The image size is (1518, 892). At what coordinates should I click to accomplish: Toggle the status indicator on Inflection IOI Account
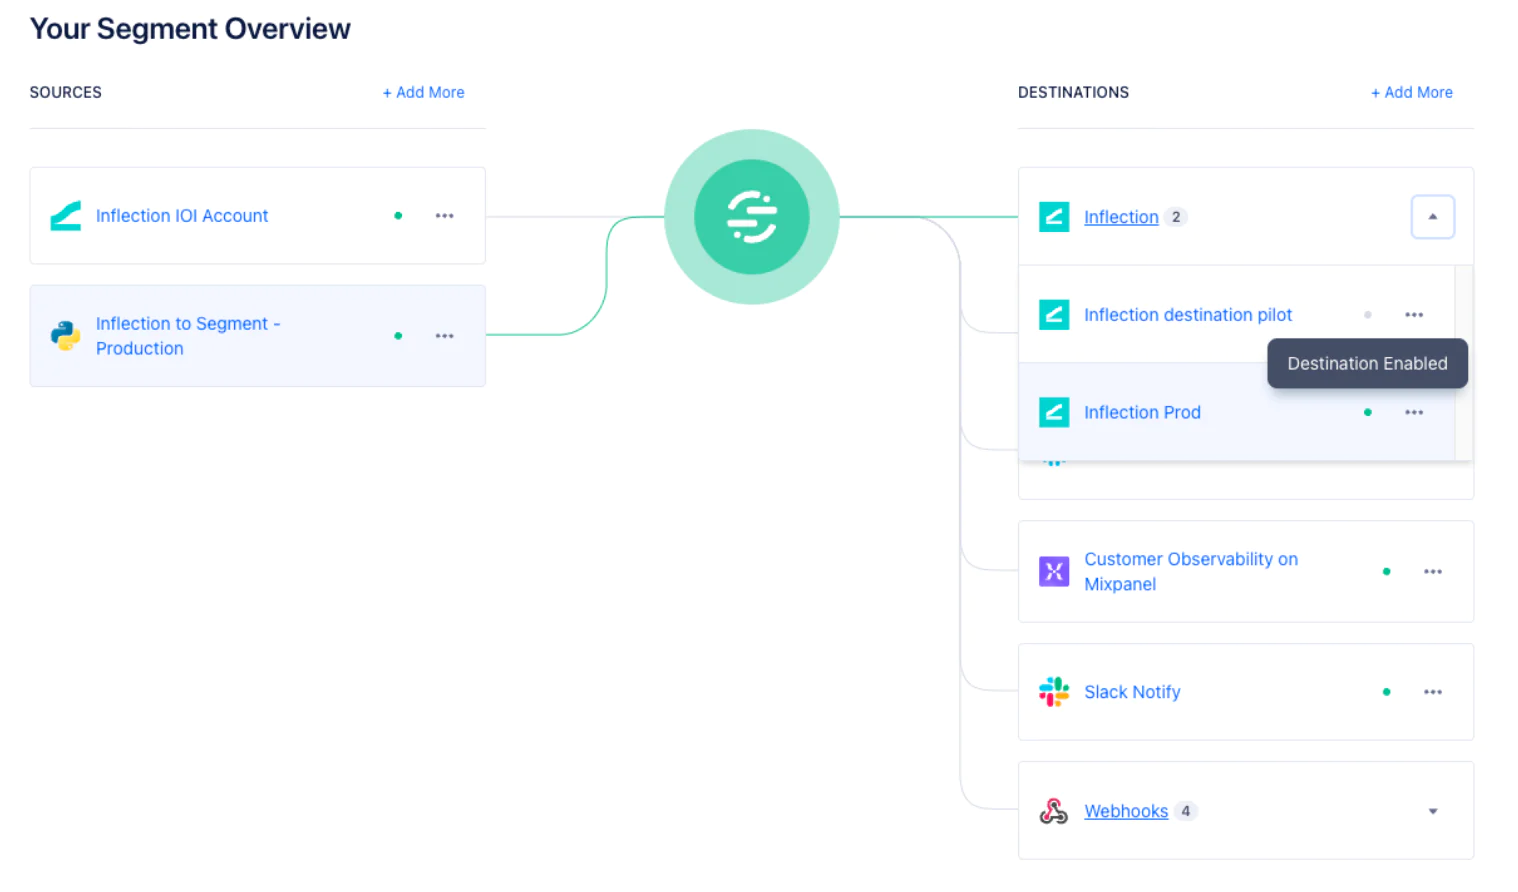coord(398,215)
